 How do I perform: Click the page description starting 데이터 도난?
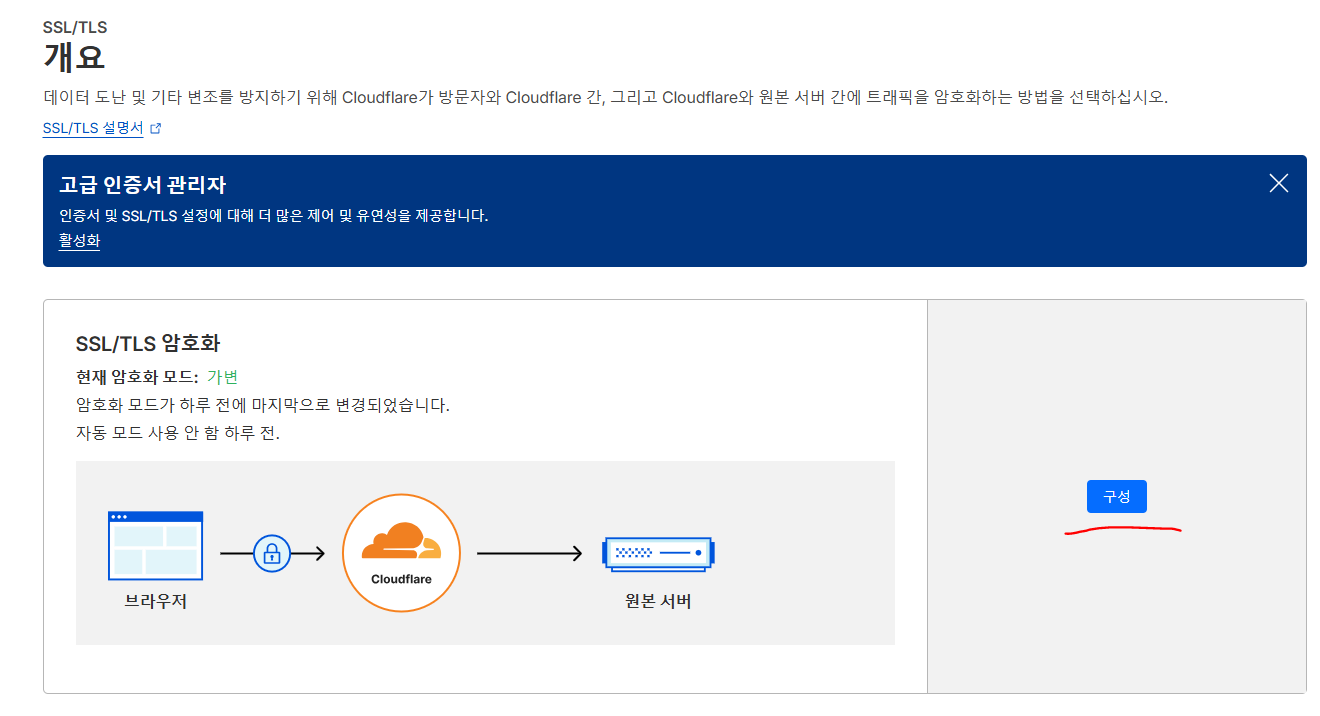tap(606, 98)
